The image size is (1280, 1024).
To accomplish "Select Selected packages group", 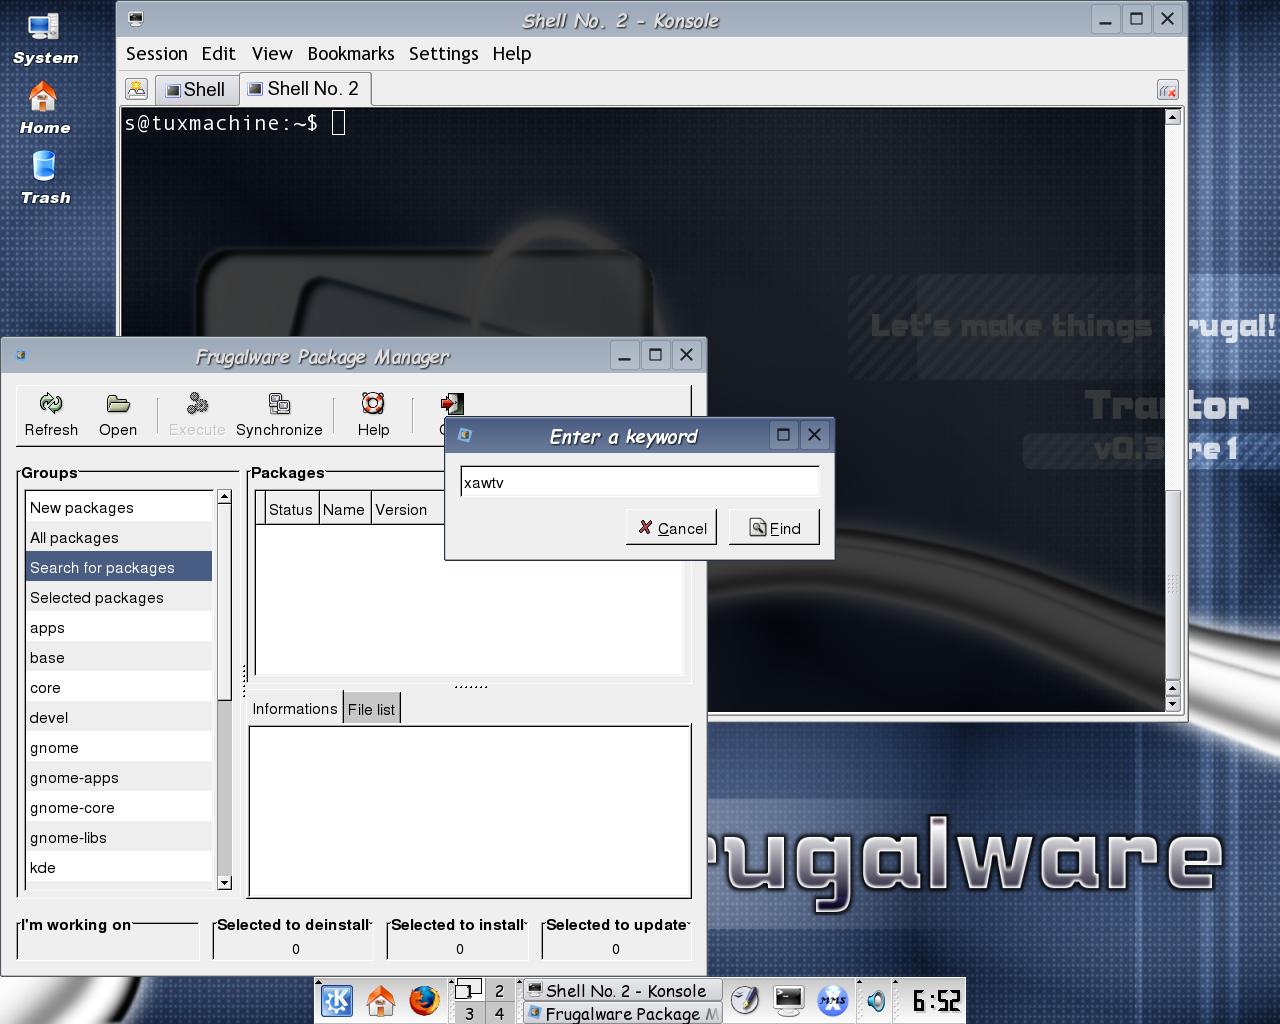I will pyautogui.click(x=119, y=597).
